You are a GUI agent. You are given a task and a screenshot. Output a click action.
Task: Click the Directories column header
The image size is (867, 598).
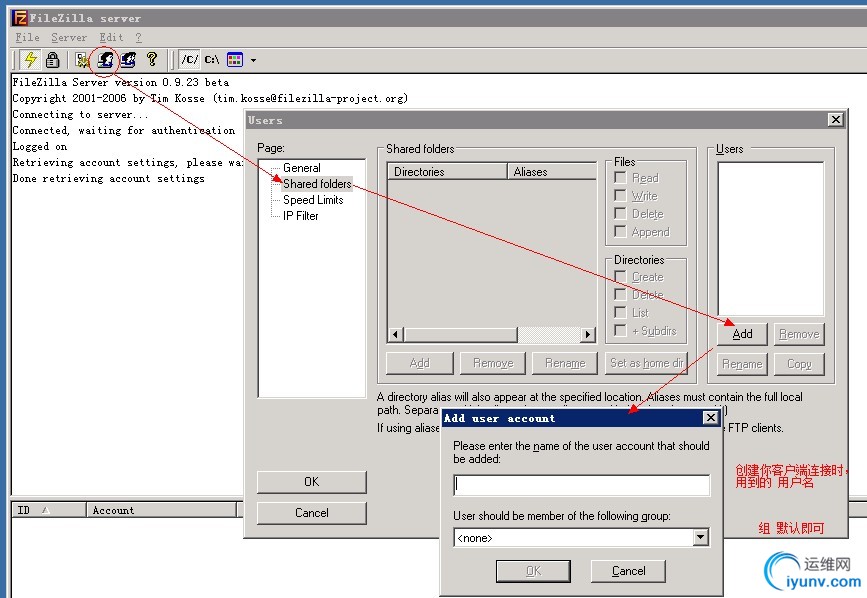point(447,172)
